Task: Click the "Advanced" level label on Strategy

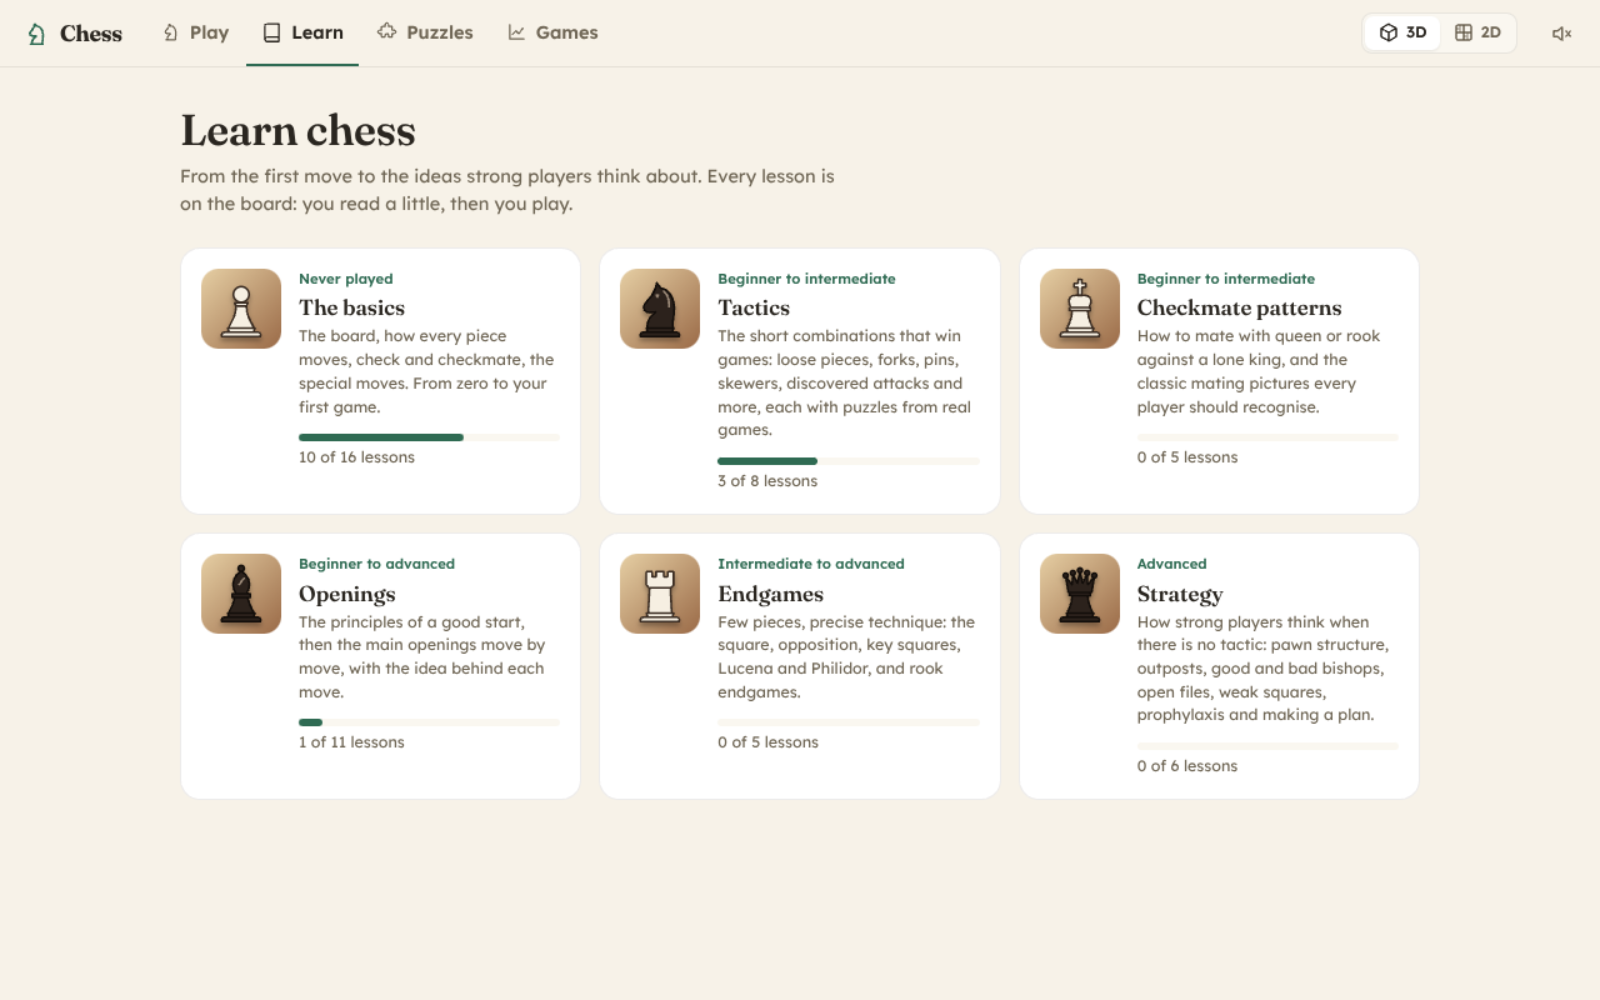Action: [x=1172, y=564]
